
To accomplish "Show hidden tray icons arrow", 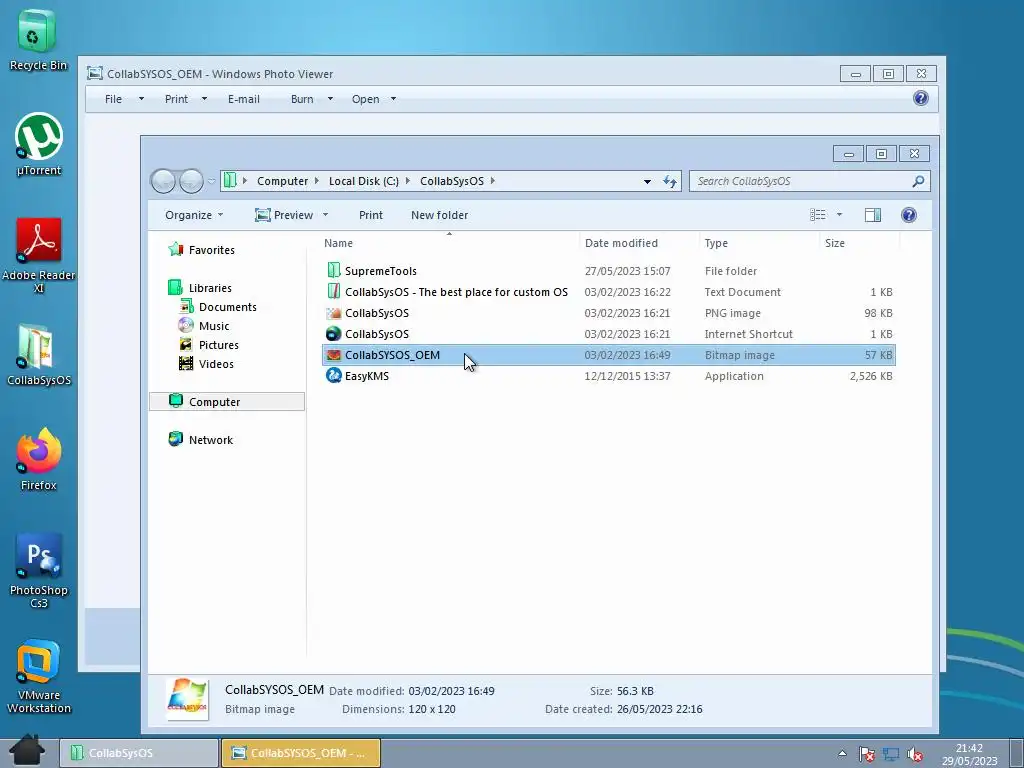I will [842, 753].
